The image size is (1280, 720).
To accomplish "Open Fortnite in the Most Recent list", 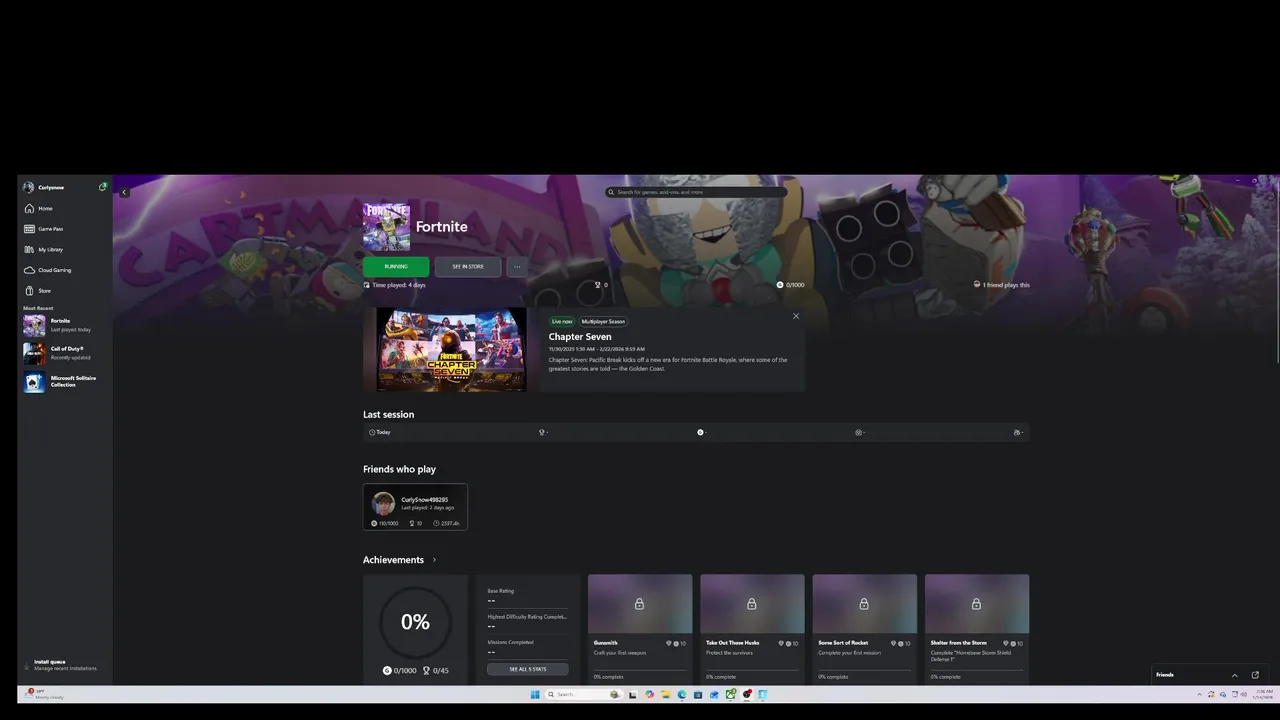I will click(65, 325).
